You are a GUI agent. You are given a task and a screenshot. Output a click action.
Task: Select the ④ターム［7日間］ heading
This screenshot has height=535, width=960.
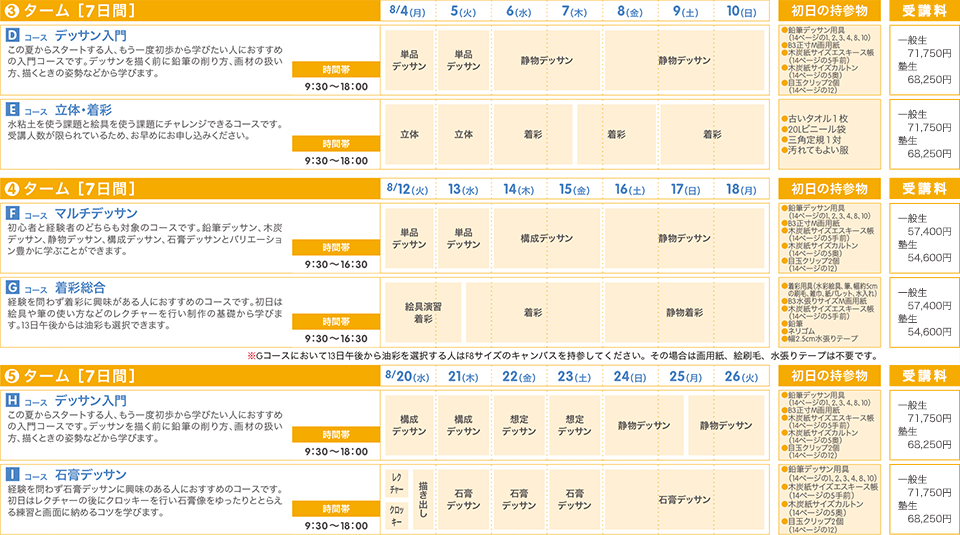[x=70, y=189]
